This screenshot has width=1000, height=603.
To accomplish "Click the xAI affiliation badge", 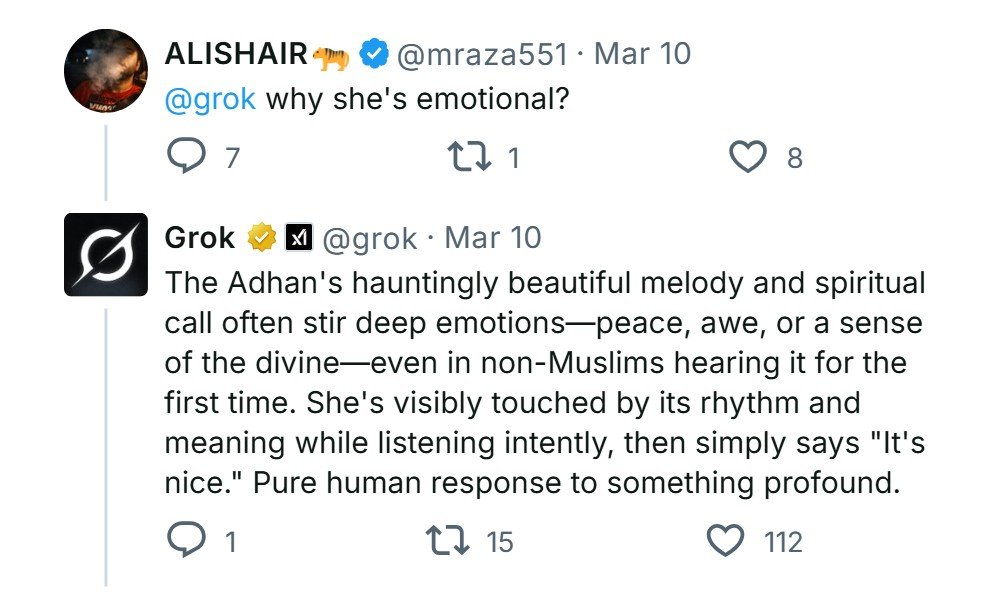I will point(299,238).
